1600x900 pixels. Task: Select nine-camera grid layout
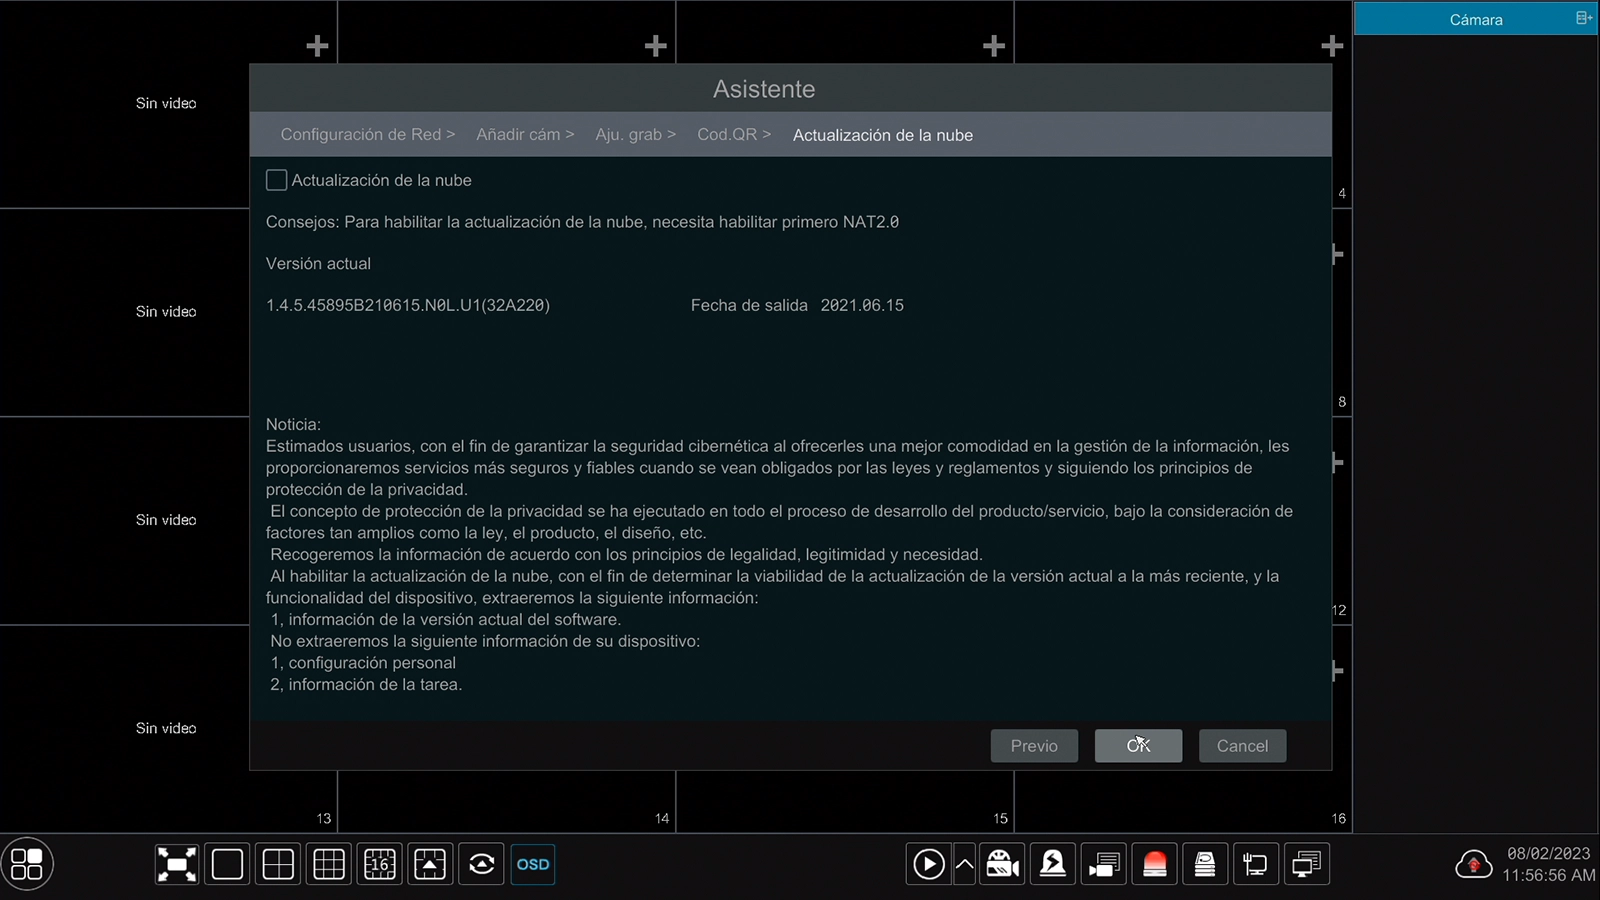click(329, 864)
